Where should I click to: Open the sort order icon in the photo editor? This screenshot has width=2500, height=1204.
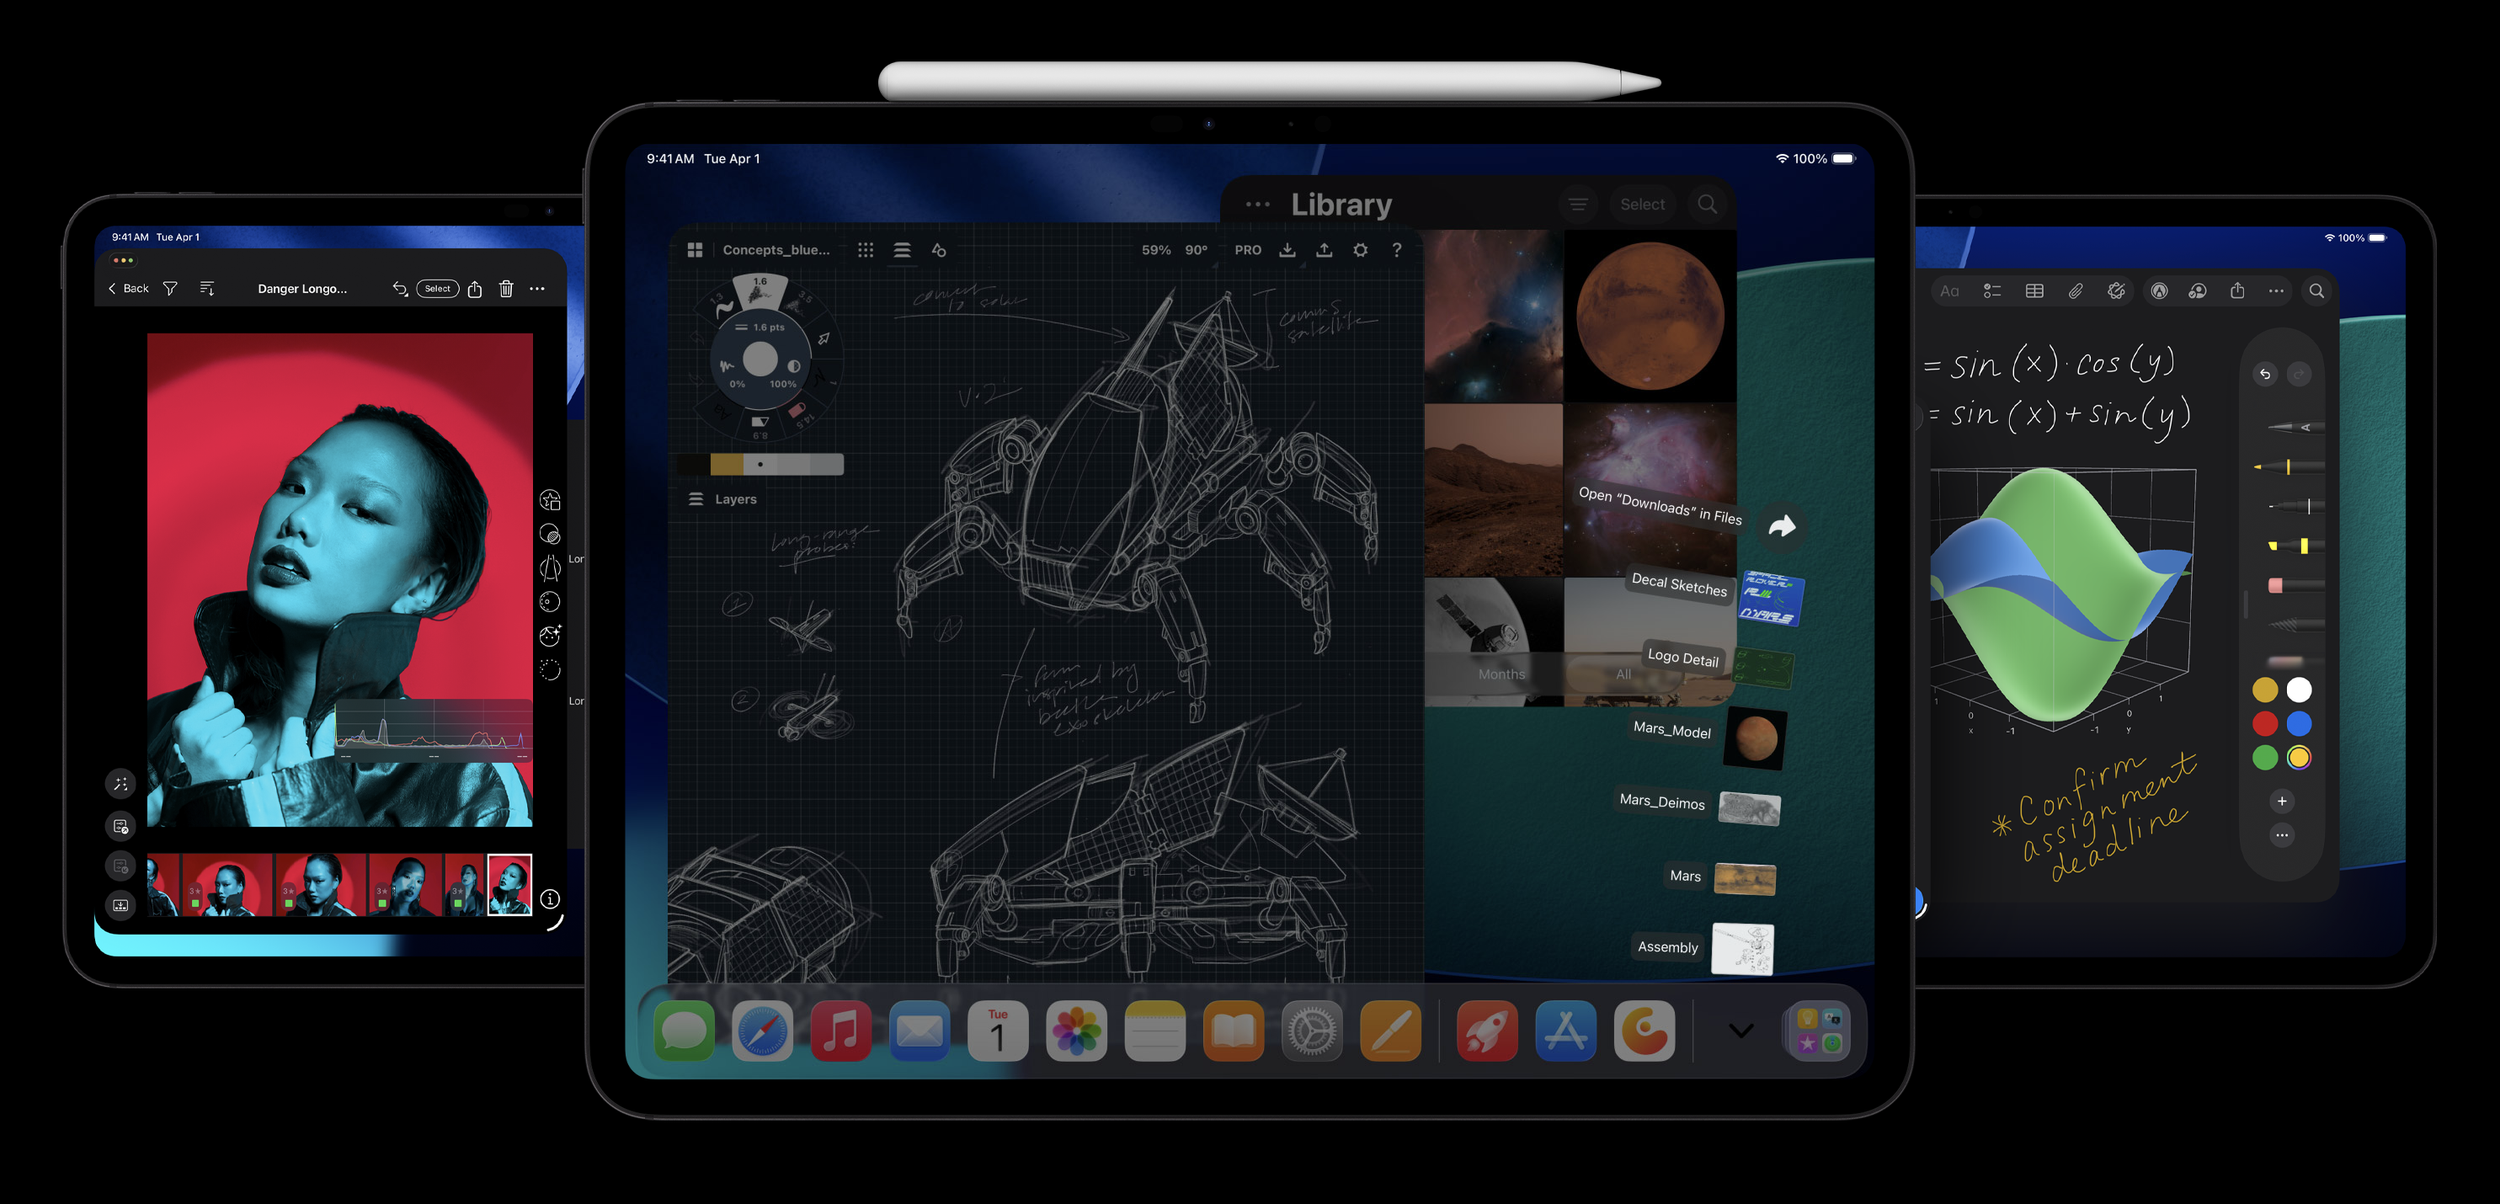point(207,289)
